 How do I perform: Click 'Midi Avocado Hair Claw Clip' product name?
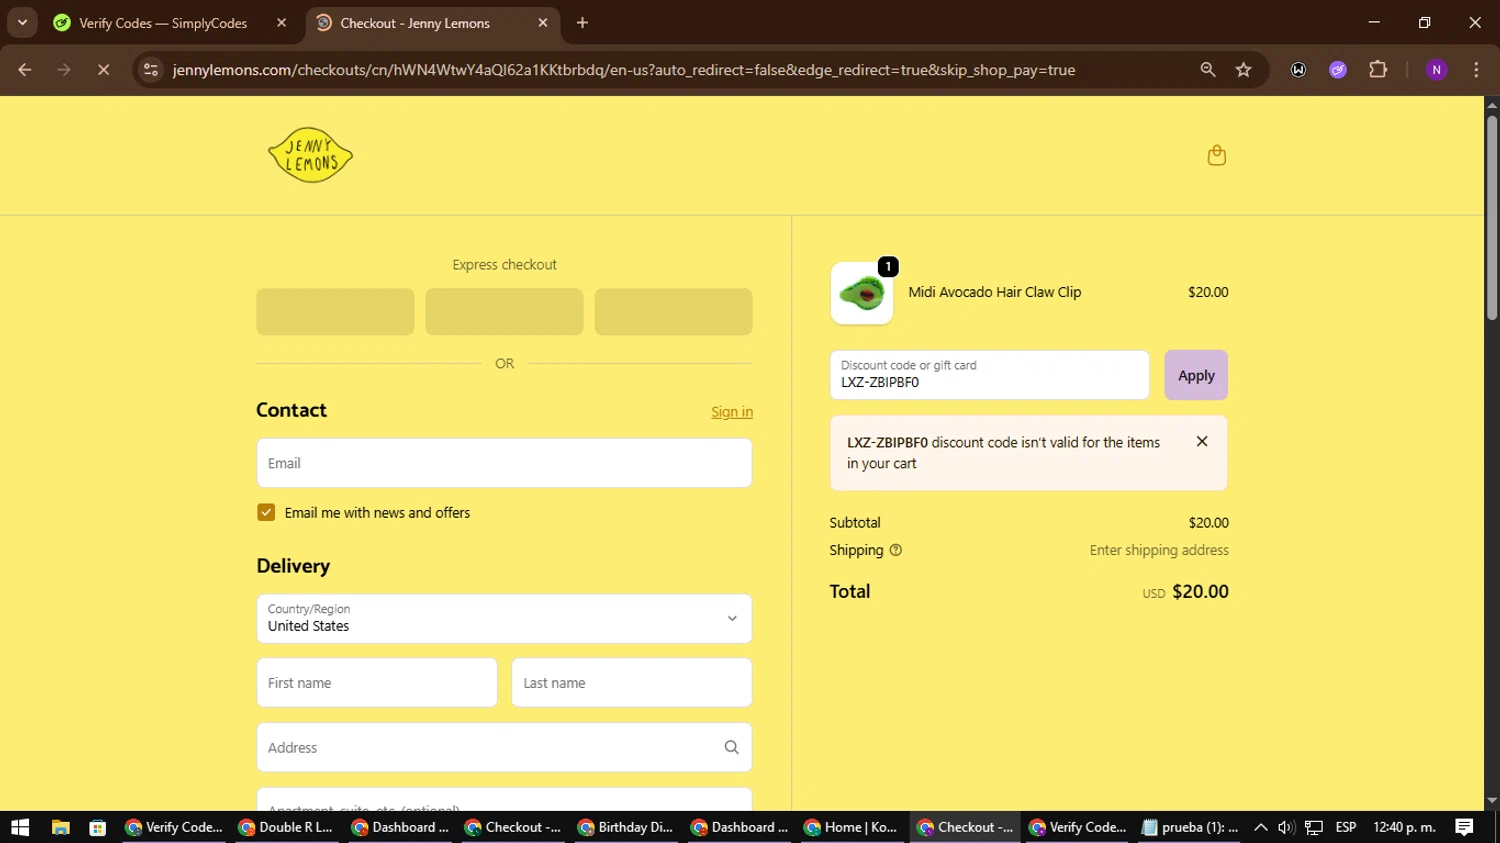[x=995, y=292]
